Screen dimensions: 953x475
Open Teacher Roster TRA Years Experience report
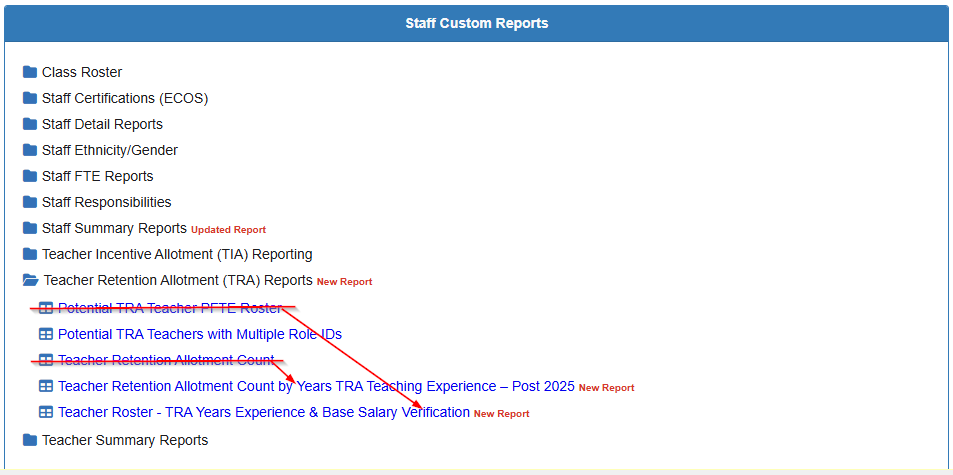tap(264, 412)
